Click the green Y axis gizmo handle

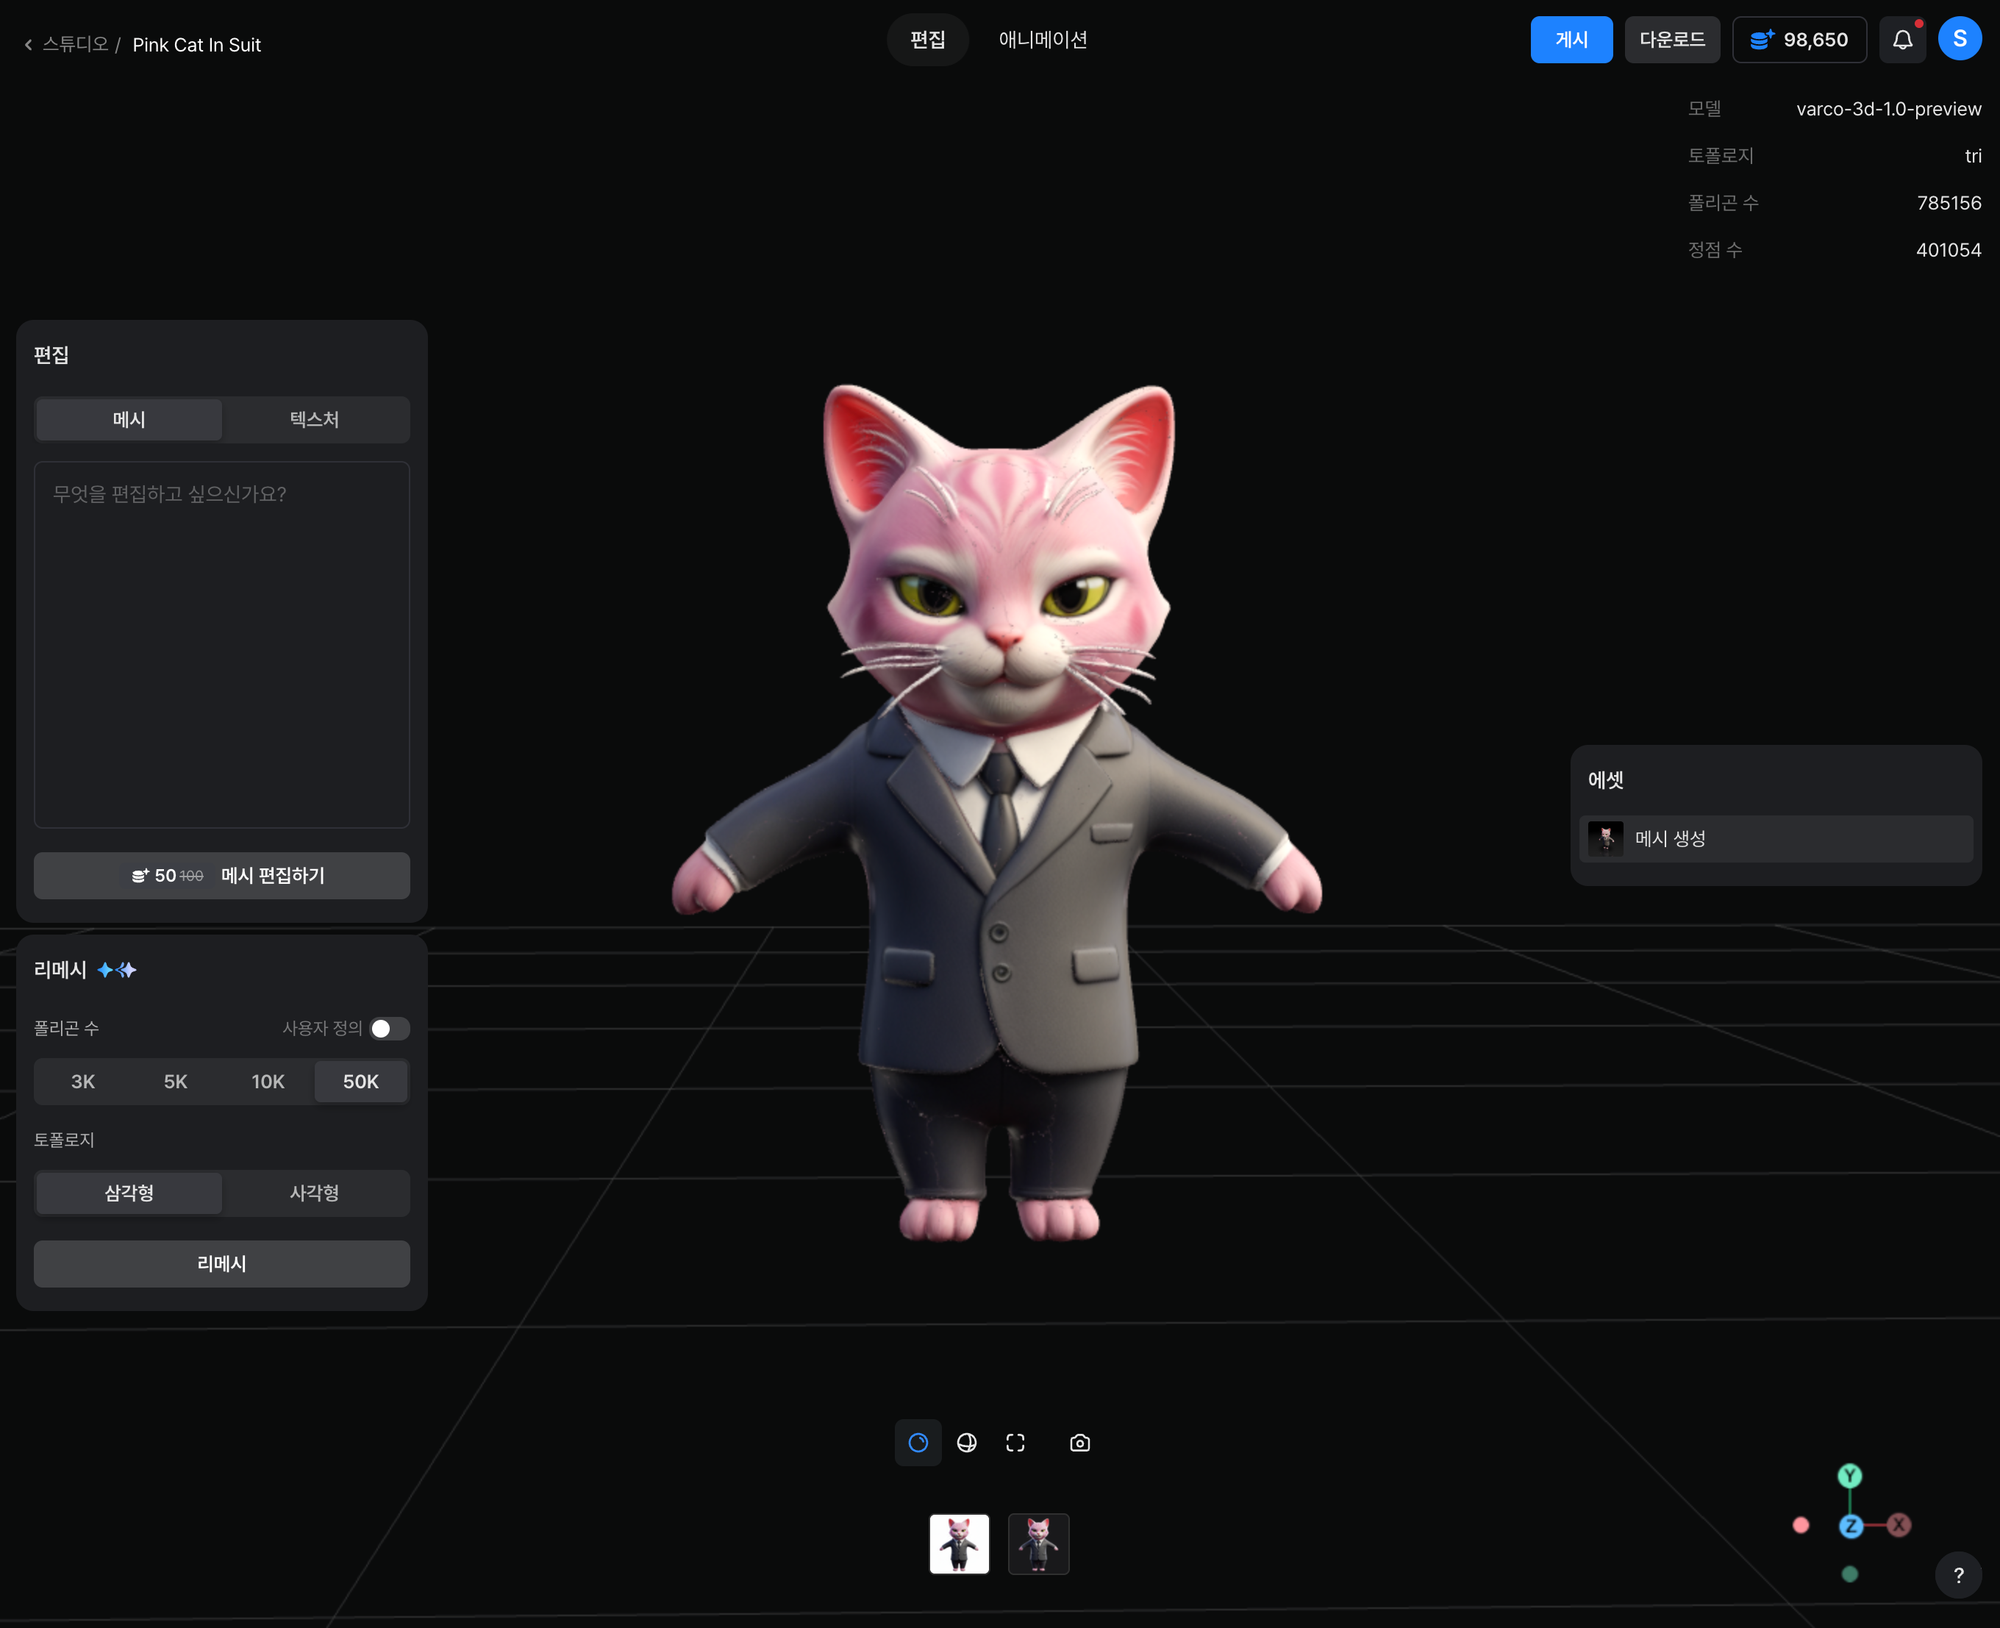click(x=1850, y=1475)
